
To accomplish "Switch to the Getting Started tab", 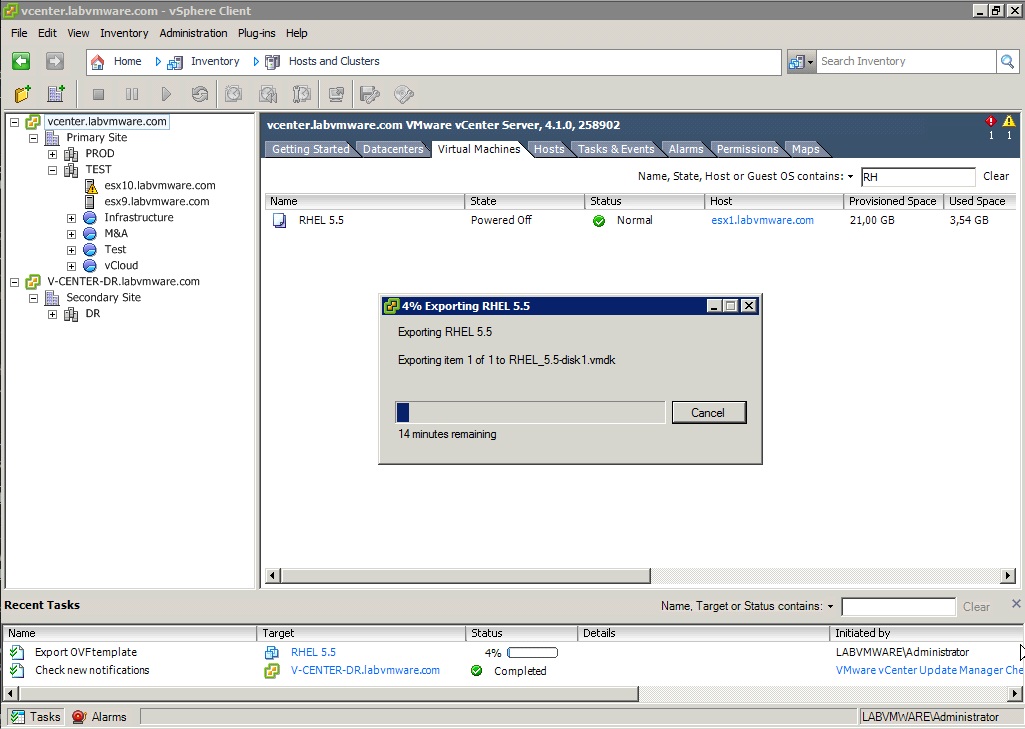I will 311,149.
